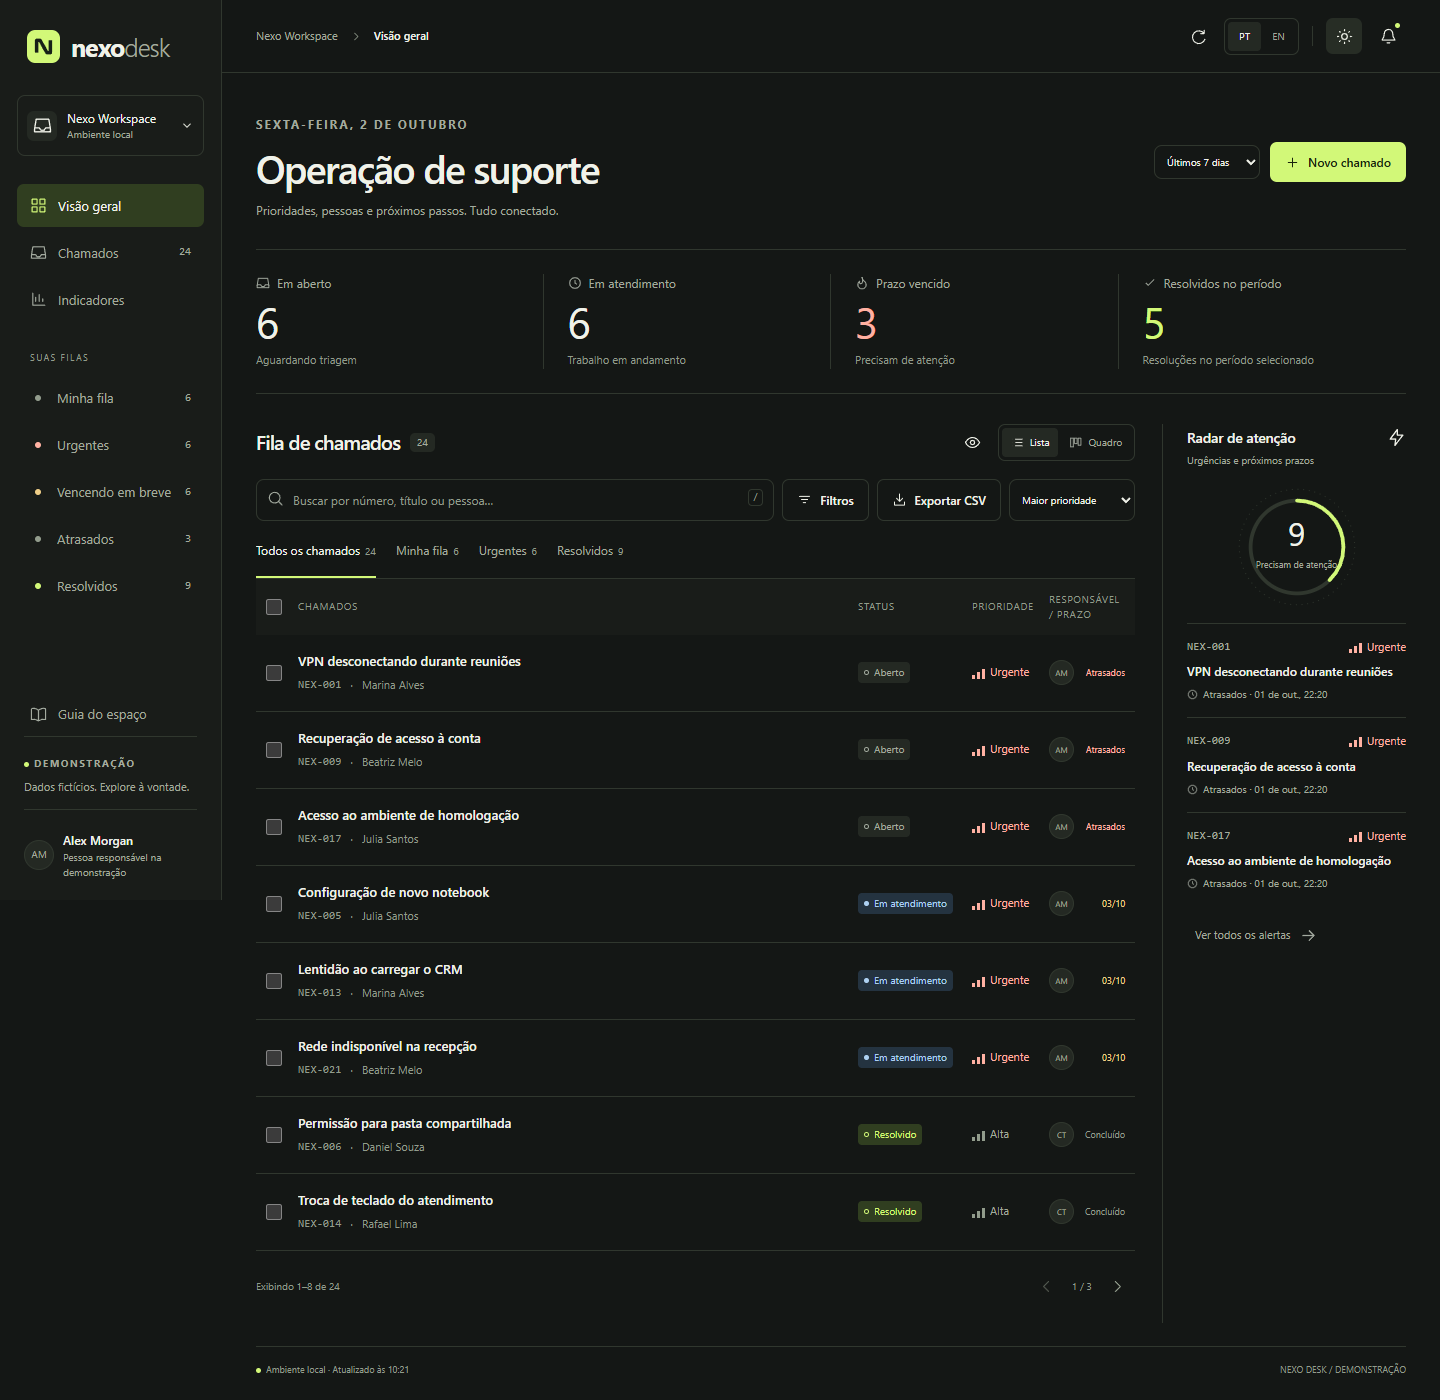Screen dimensions: 1440x1400
Task: Open Atrasados queue in sidebar
Action: 110,539
